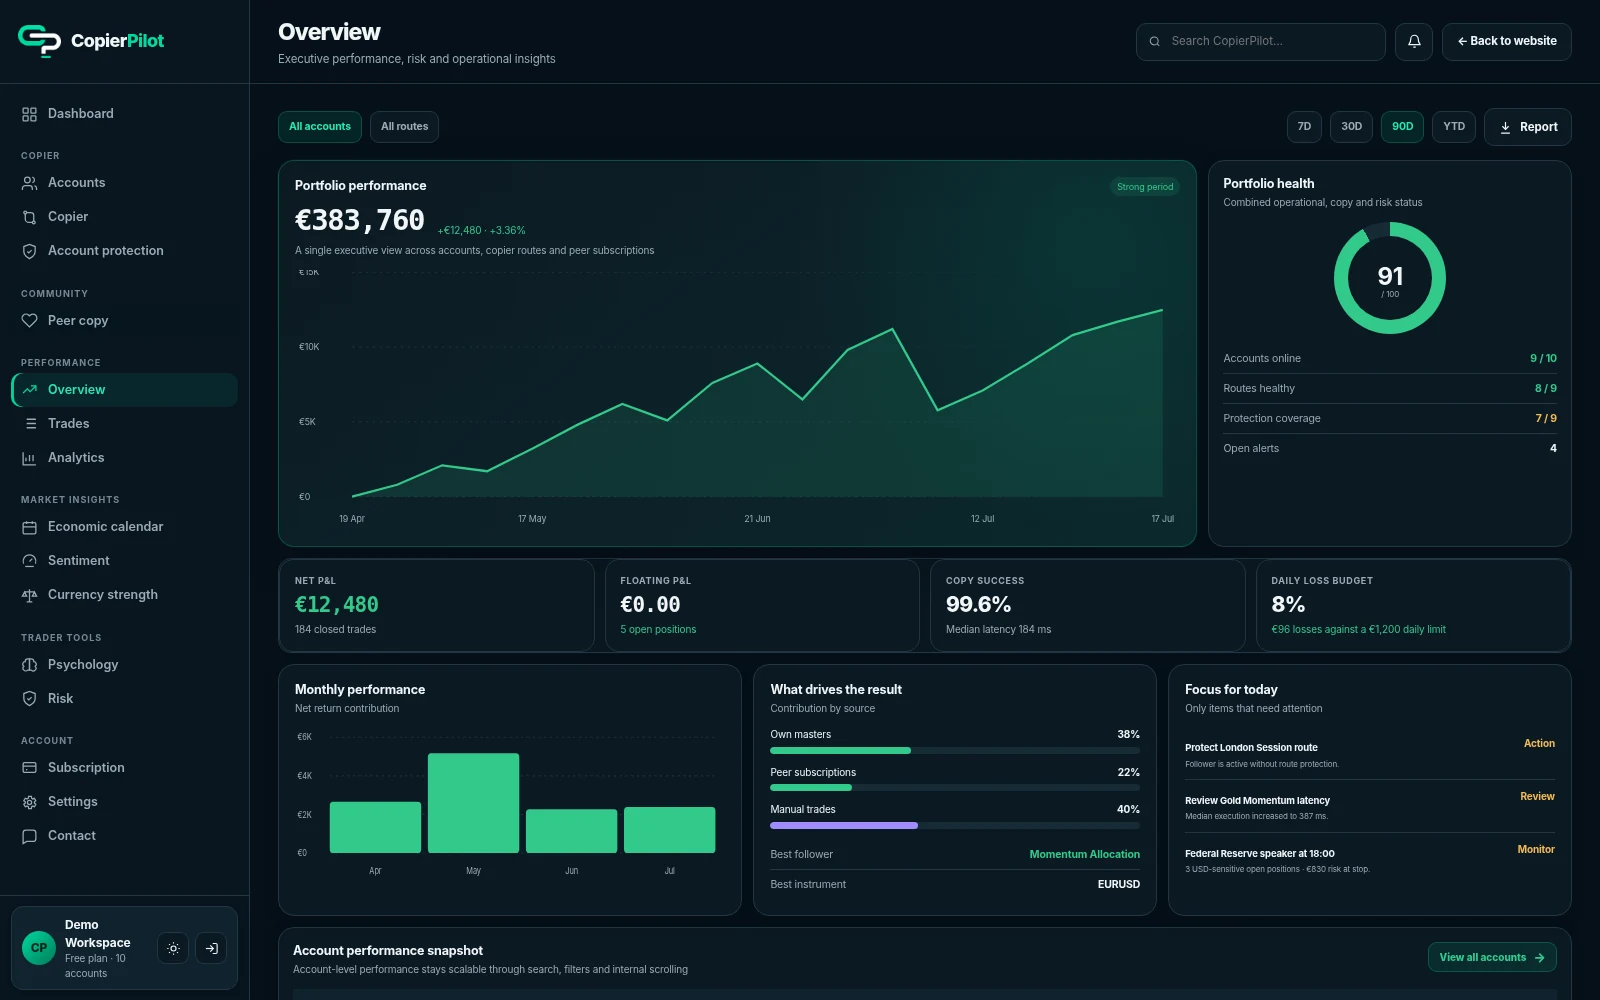Open Economic calendar page
This screenshot has width=1600, height=1000.
pyautogui.click(x=125, y=527)
